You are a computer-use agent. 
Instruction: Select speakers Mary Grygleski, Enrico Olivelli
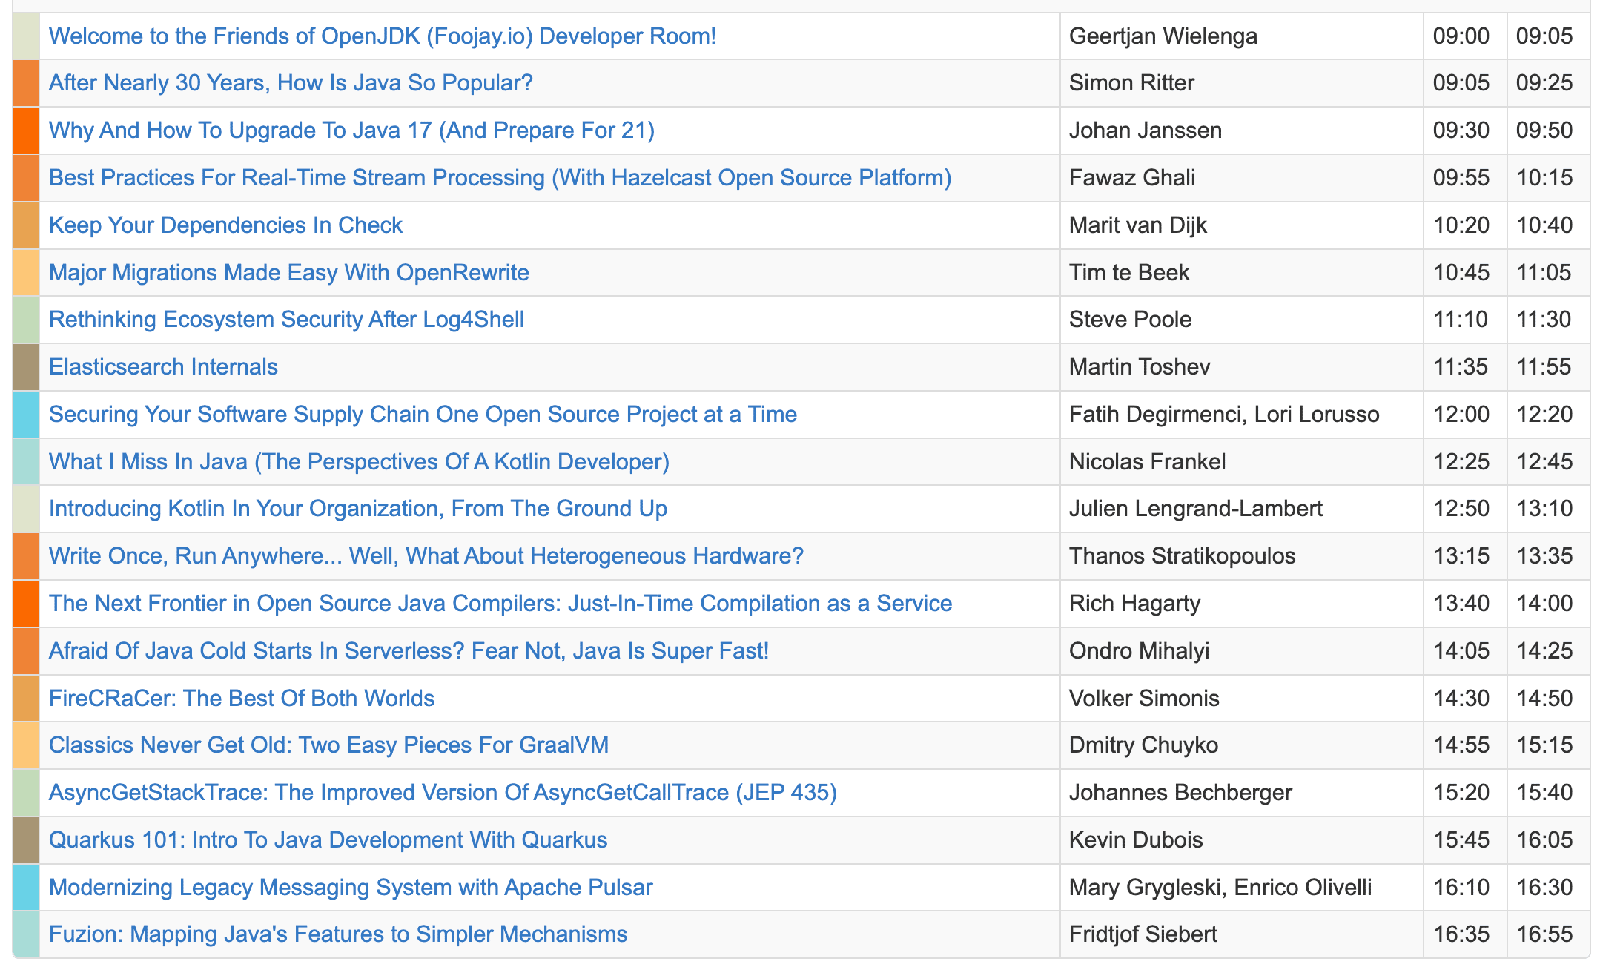click(1220, 888)
